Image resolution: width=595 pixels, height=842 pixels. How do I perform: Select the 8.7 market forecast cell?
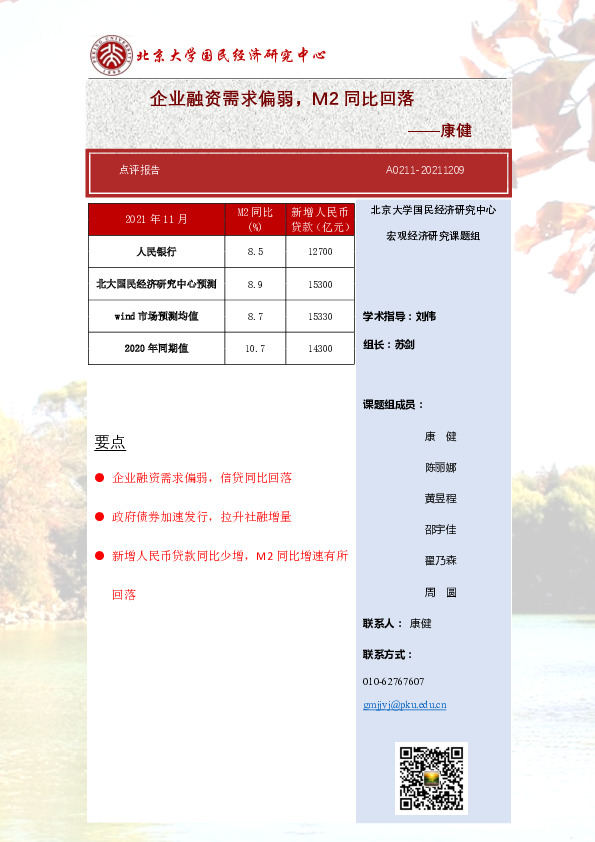(255, 316)
